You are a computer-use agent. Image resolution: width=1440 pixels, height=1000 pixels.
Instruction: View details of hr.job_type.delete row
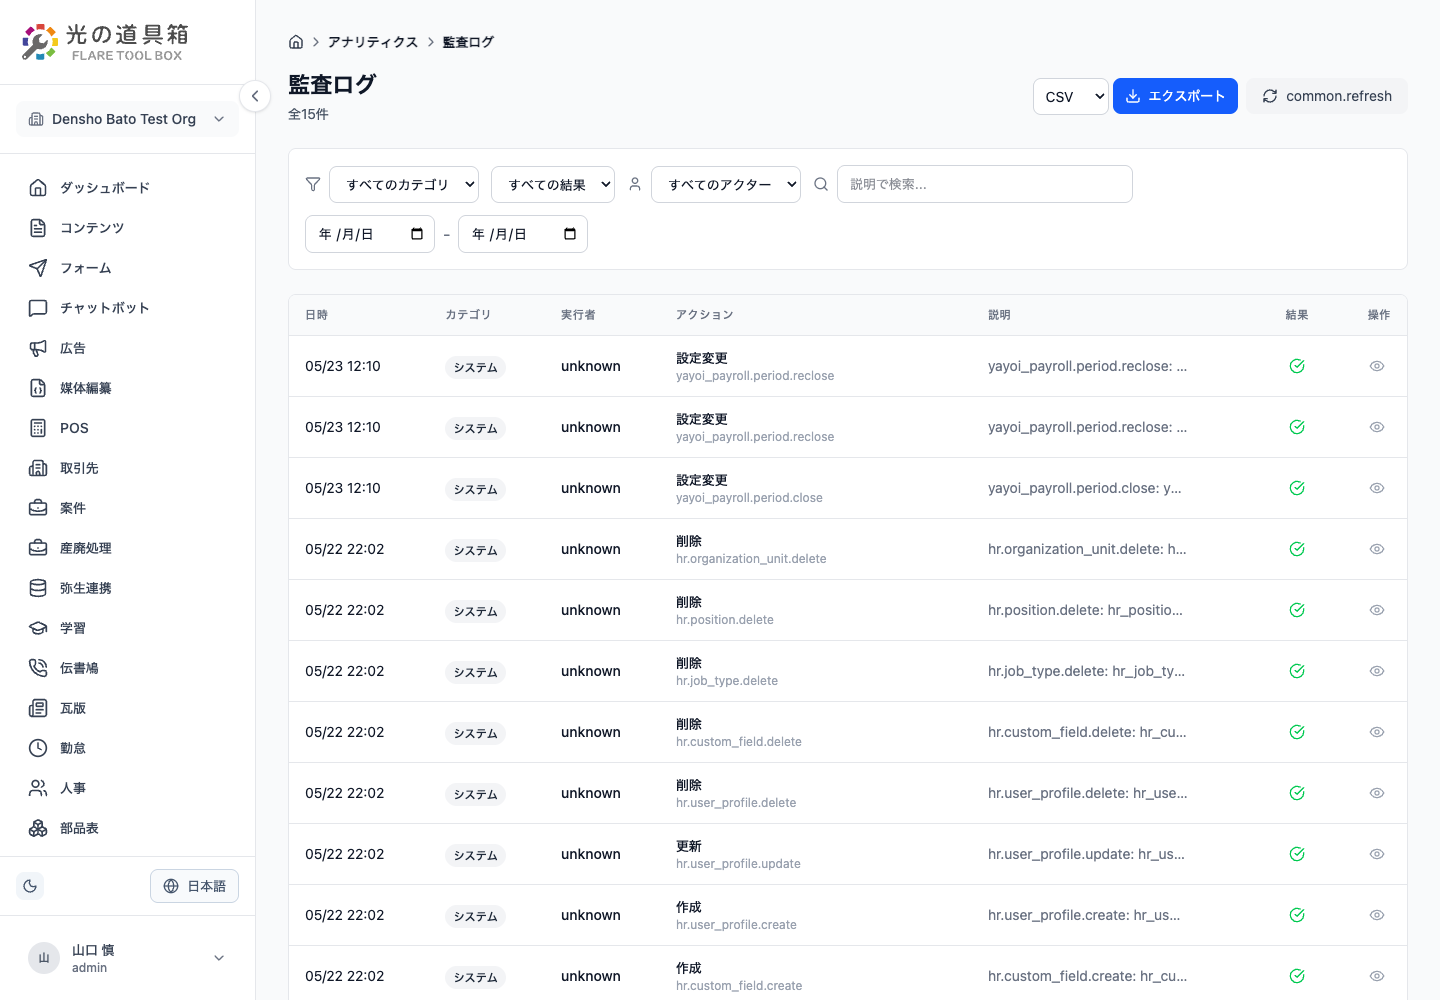coord(1377,671)
